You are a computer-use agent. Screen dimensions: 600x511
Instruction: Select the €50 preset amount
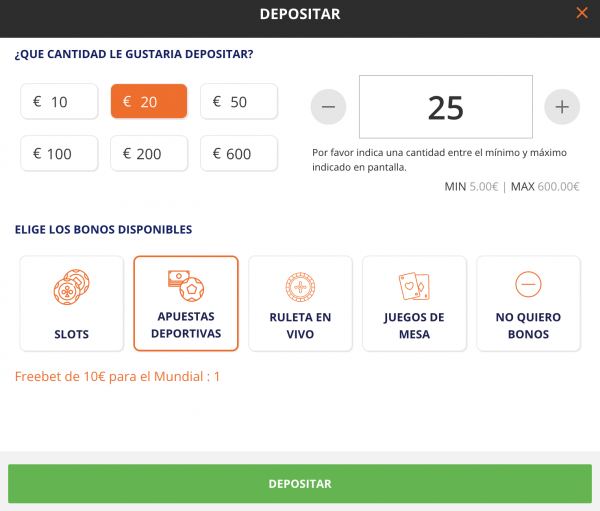[x=239, y=101]
